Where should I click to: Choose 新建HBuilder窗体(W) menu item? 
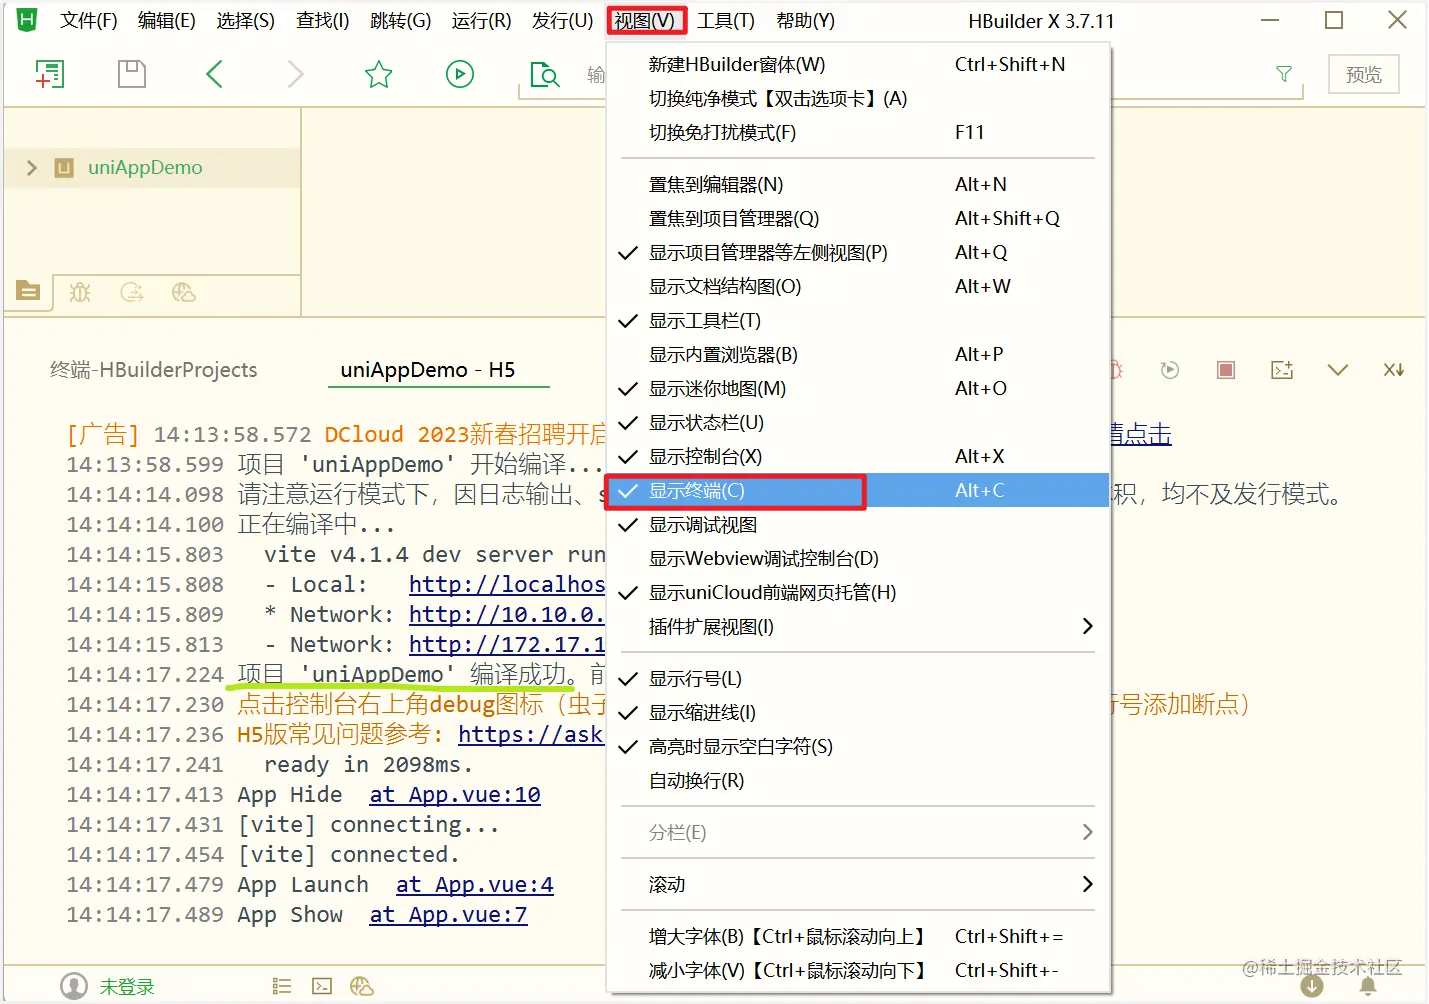coord(859,65)
